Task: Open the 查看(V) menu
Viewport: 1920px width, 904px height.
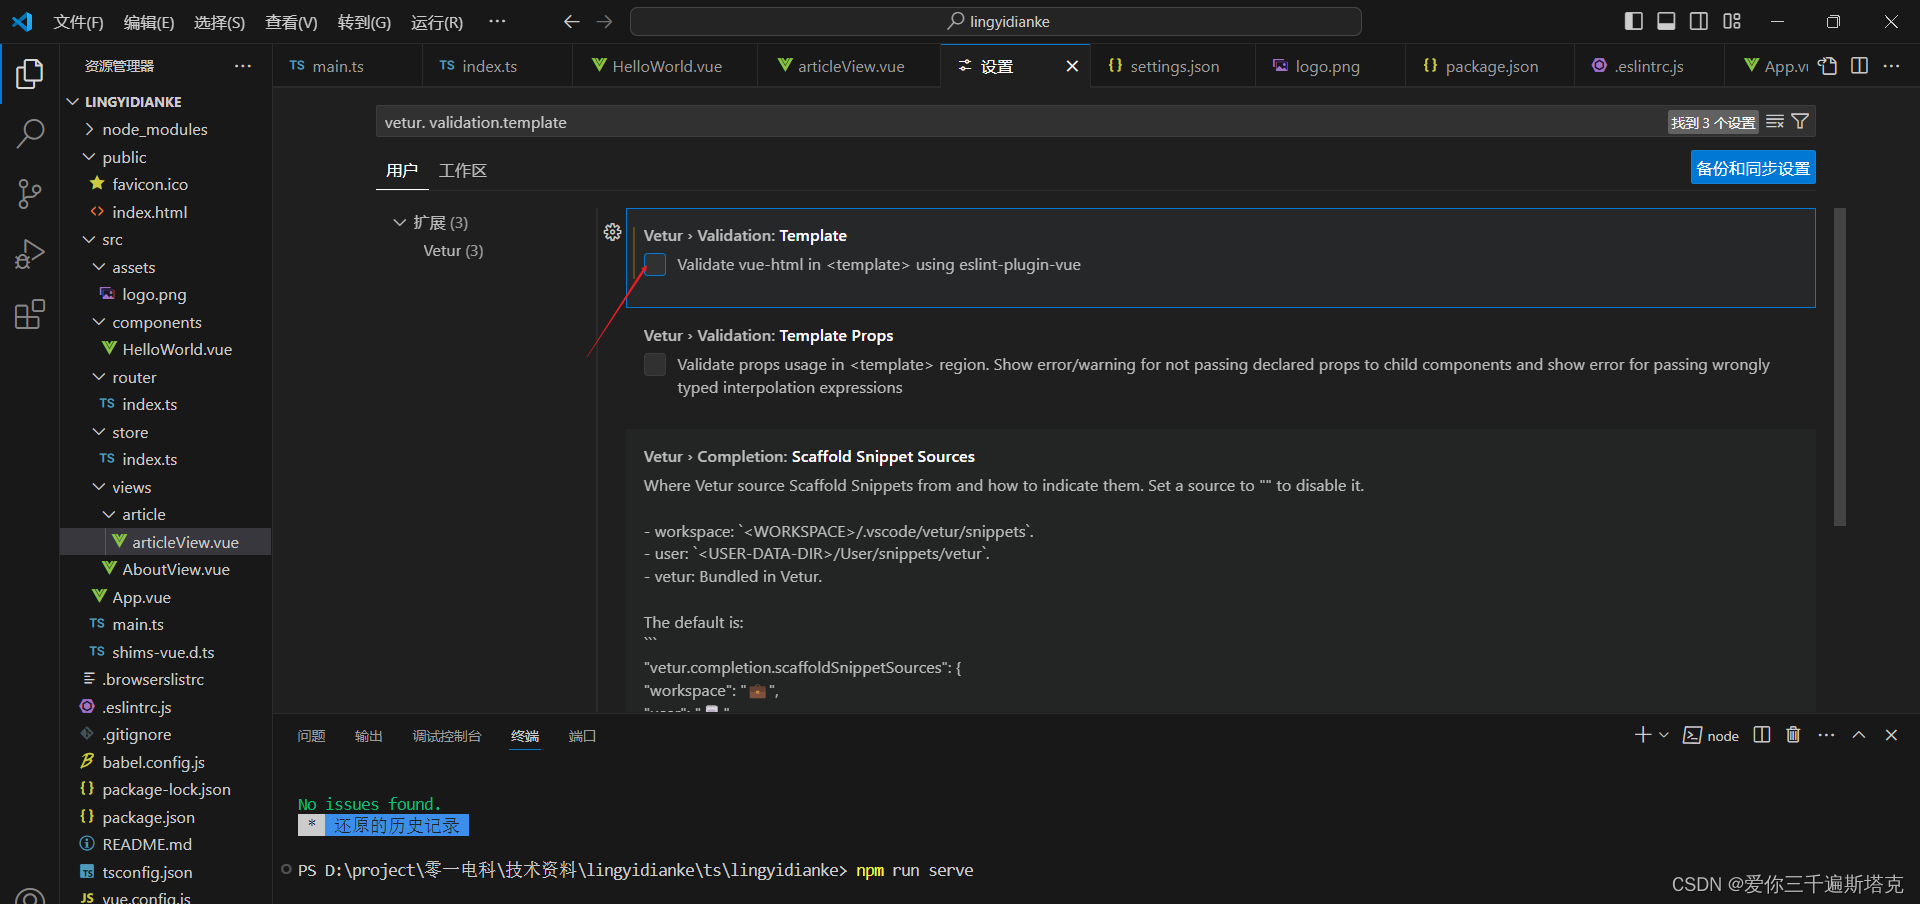Action: tap(290, 21)
